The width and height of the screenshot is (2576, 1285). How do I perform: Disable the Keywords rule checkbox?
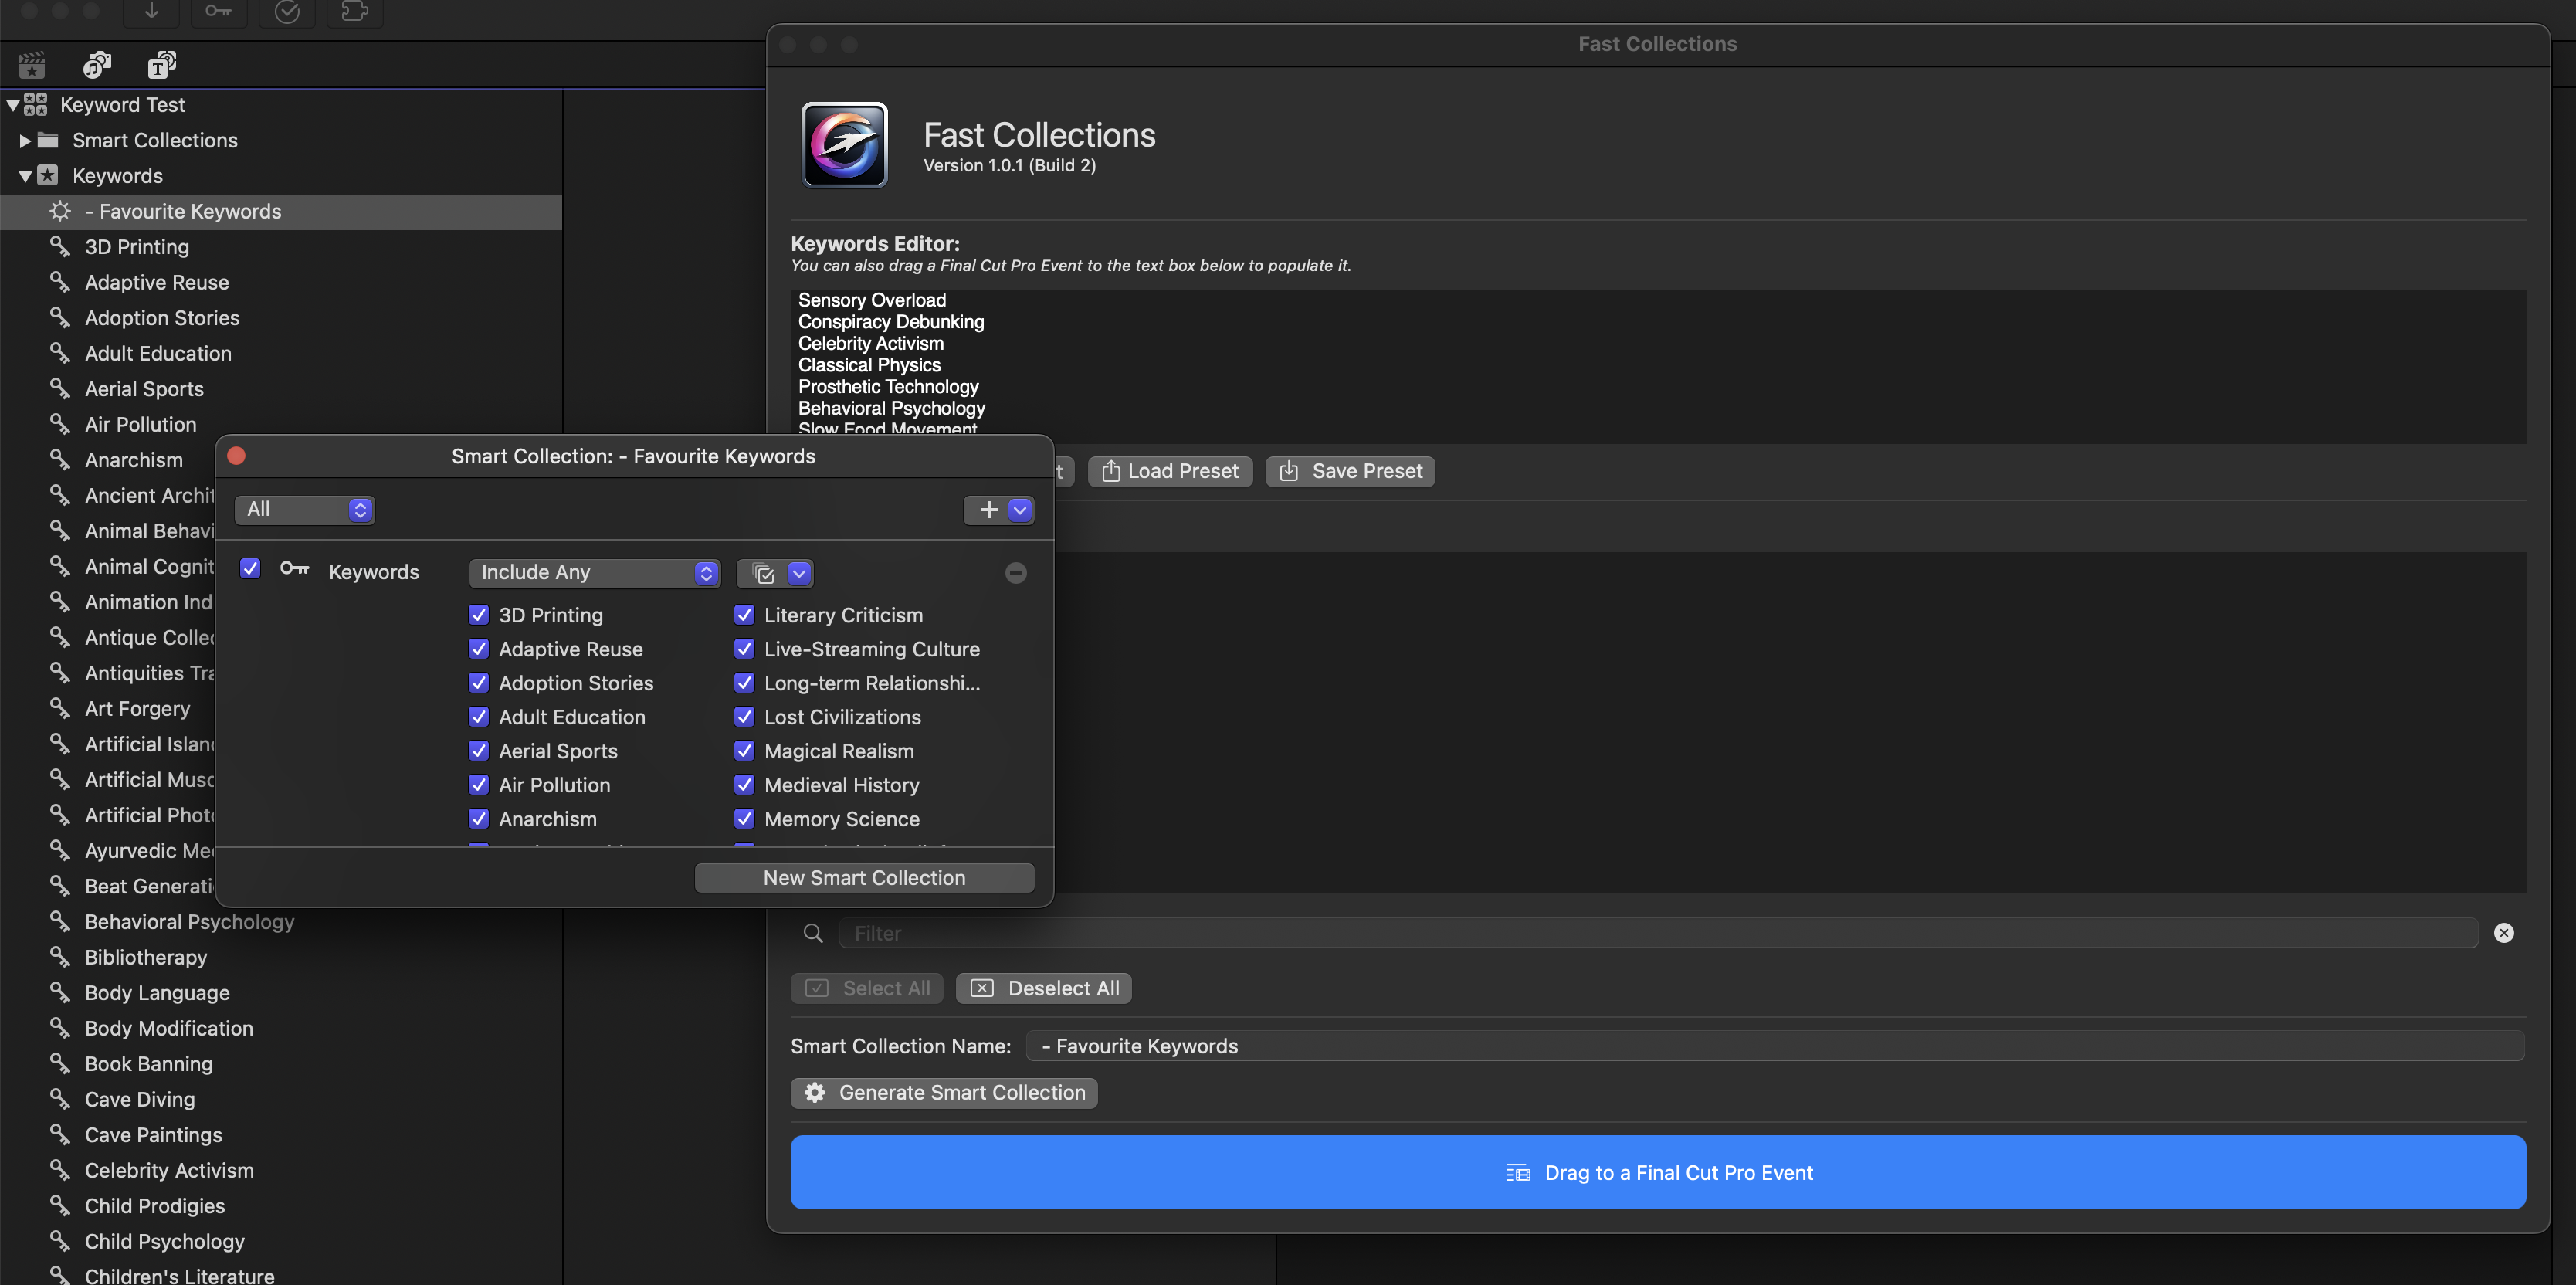coord(251,569)
